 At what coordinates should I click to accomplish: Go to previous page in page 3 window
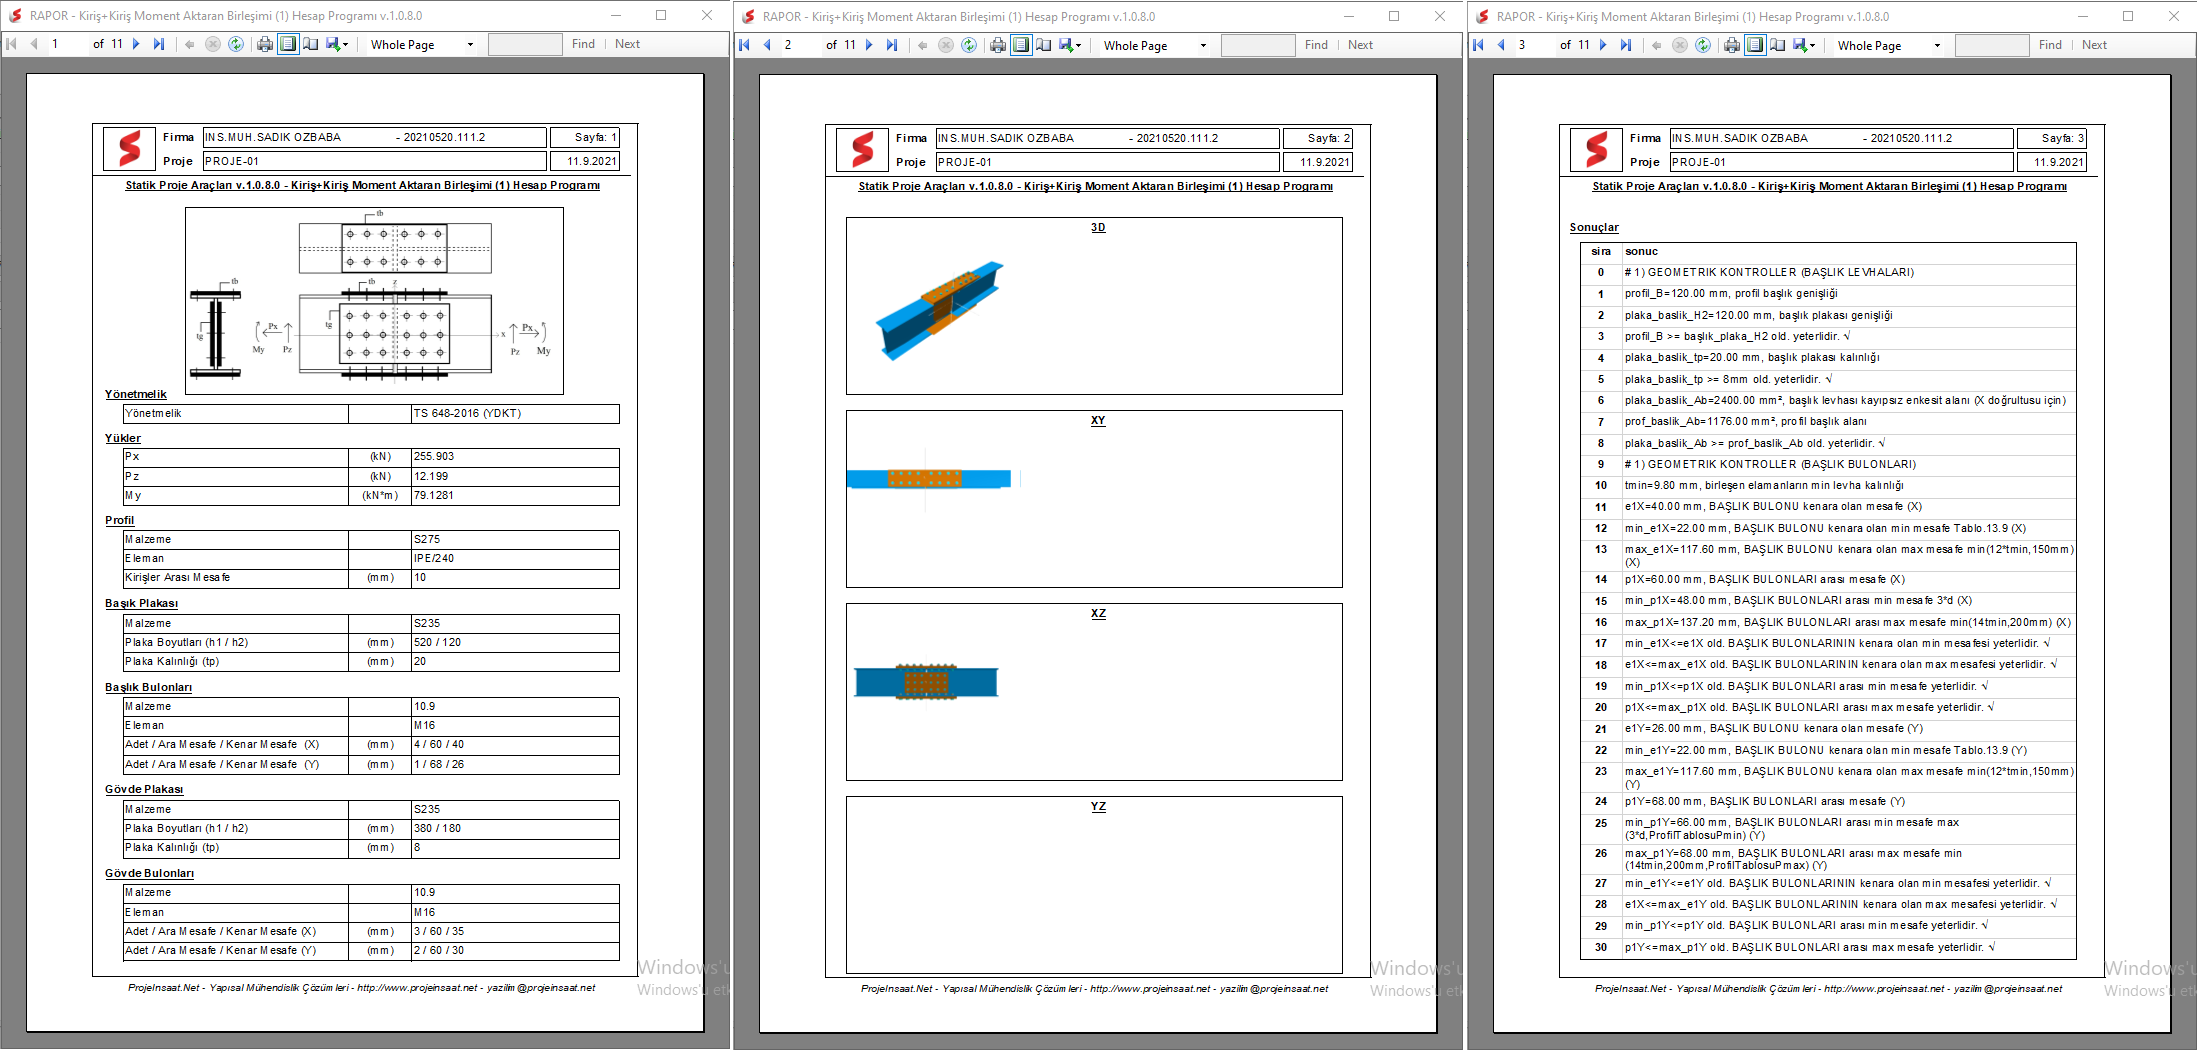point(1501,45)
